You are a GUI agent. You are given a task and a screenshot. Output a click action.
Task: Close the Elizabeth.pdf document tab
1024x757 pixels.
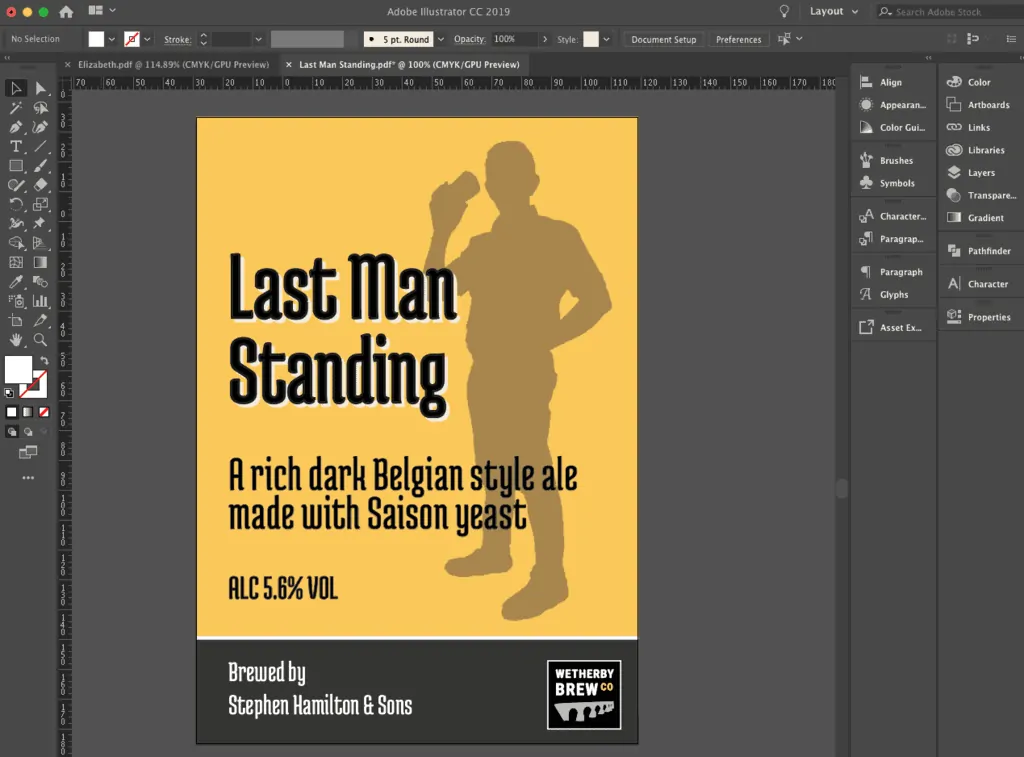tap(67, 65)
